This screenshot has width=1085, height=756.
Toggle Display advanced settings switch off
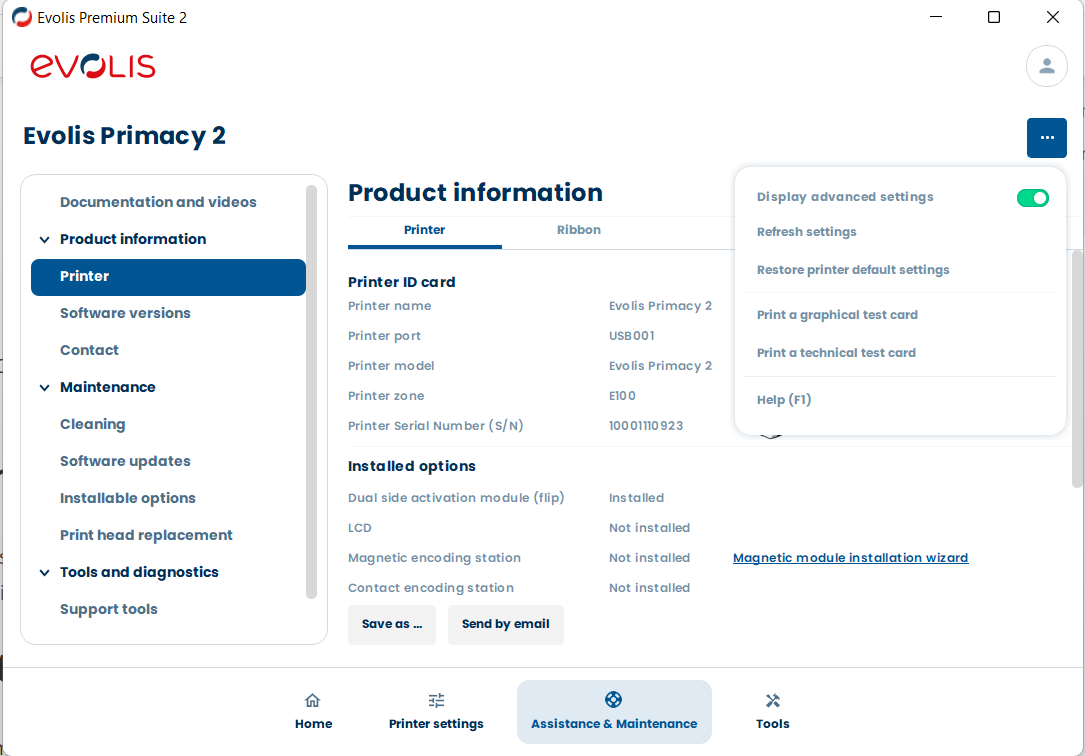tap(1032, 198)
